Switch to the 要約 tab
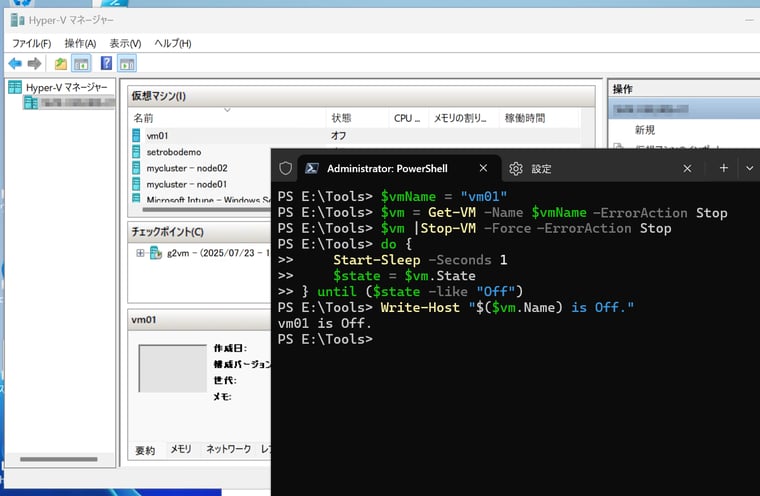 tap(144, 450)
